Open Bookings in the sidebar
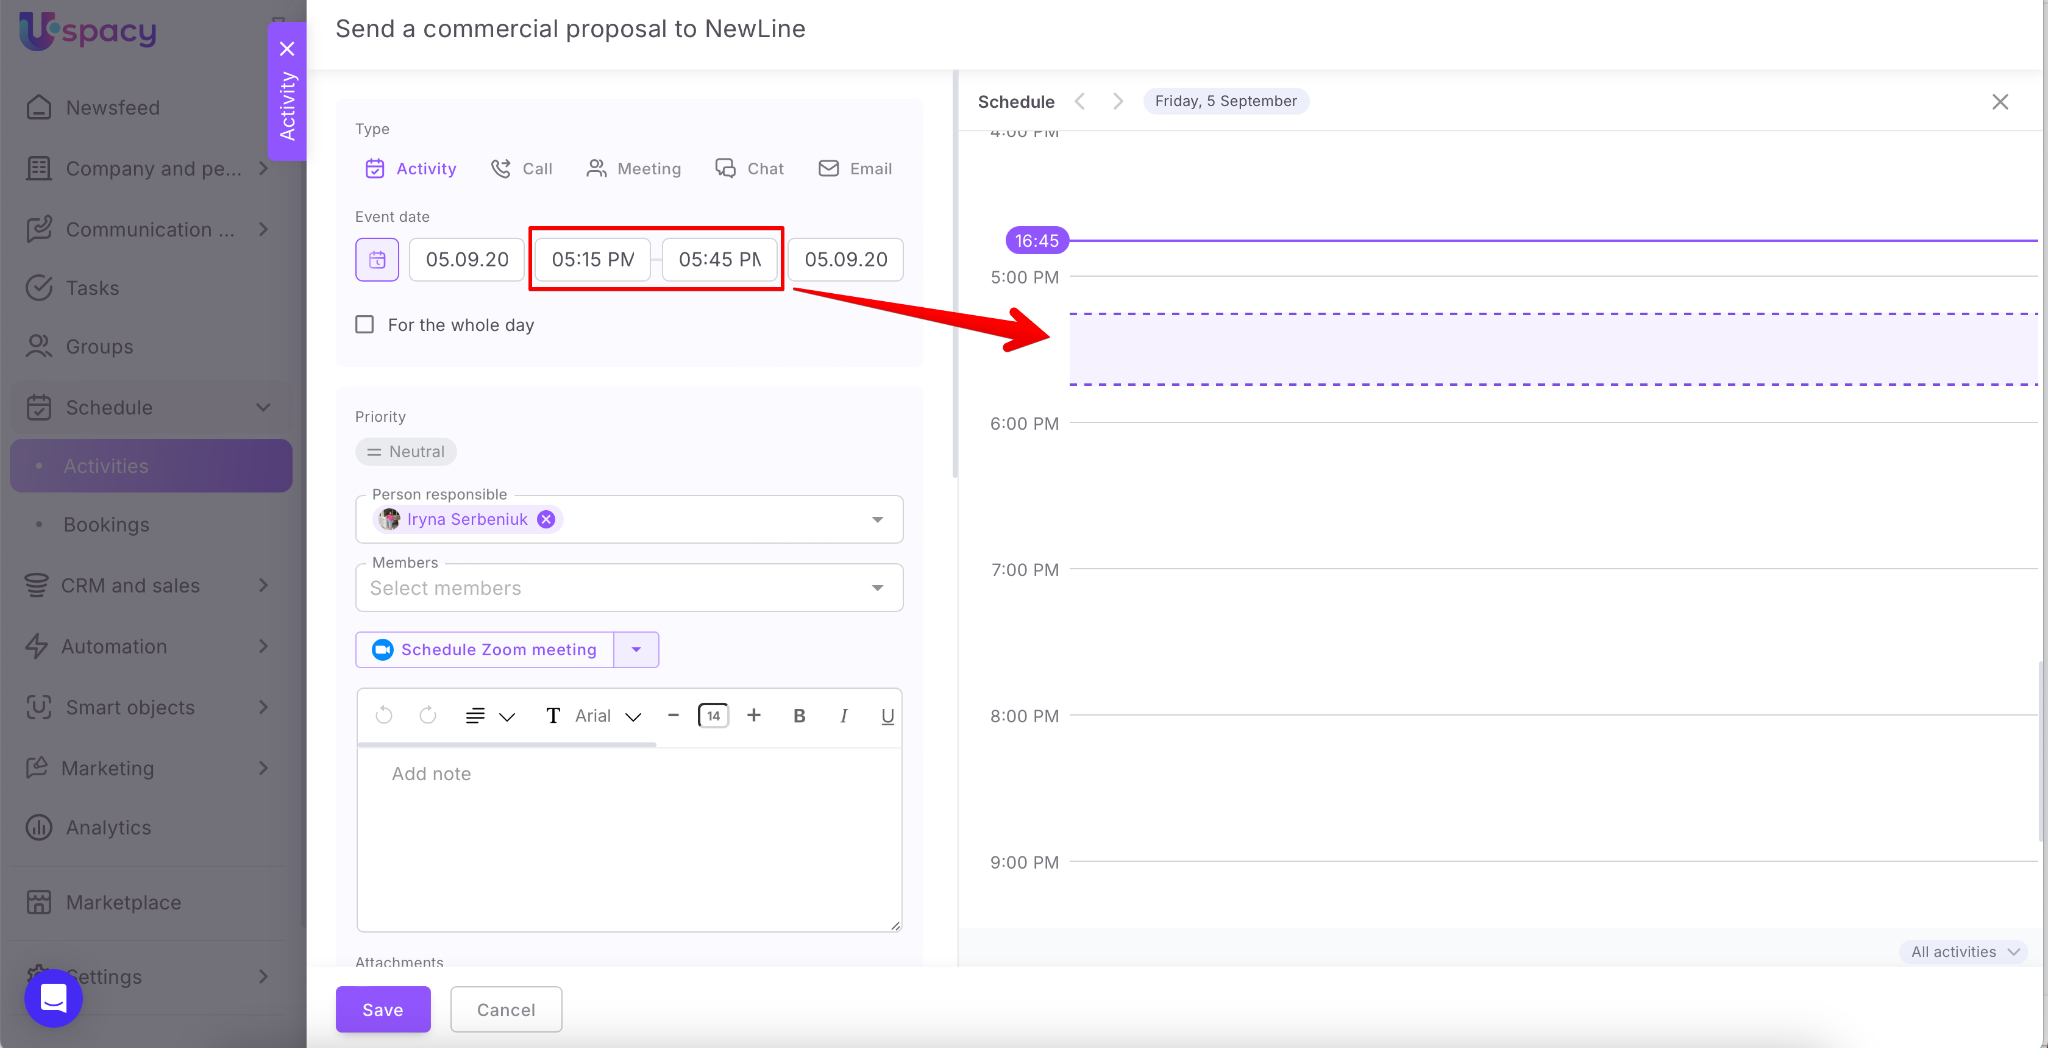The width and height of the screenshot is (2048, 1048). pyautogui.click(x=106, y=525)
